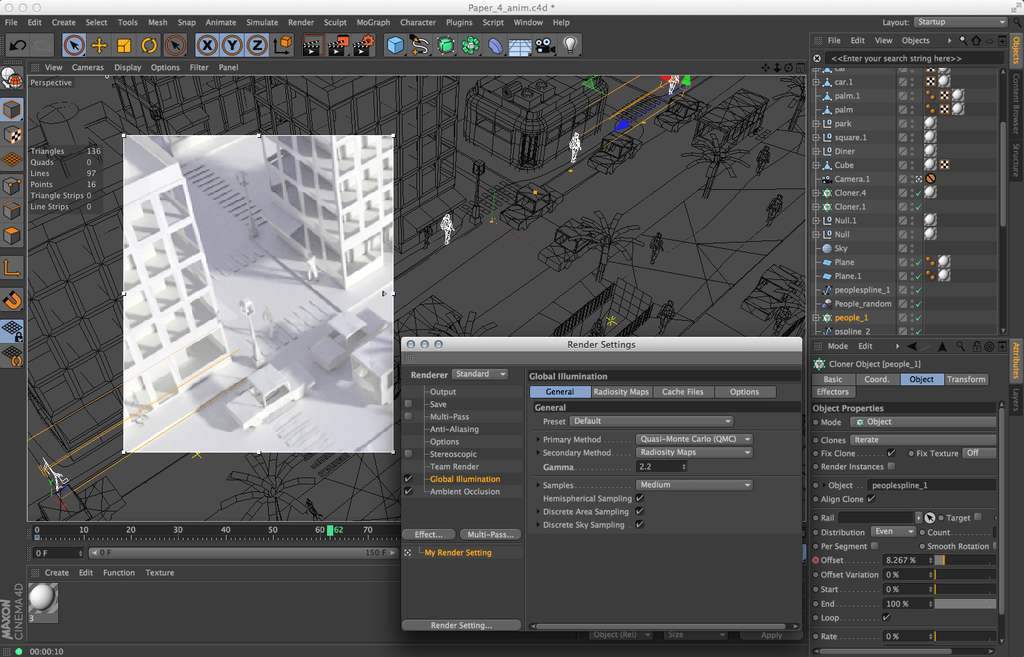Uncheck Hemispherical Sampling
This screenshot has height=657, width=1024.
pos(639,498)
